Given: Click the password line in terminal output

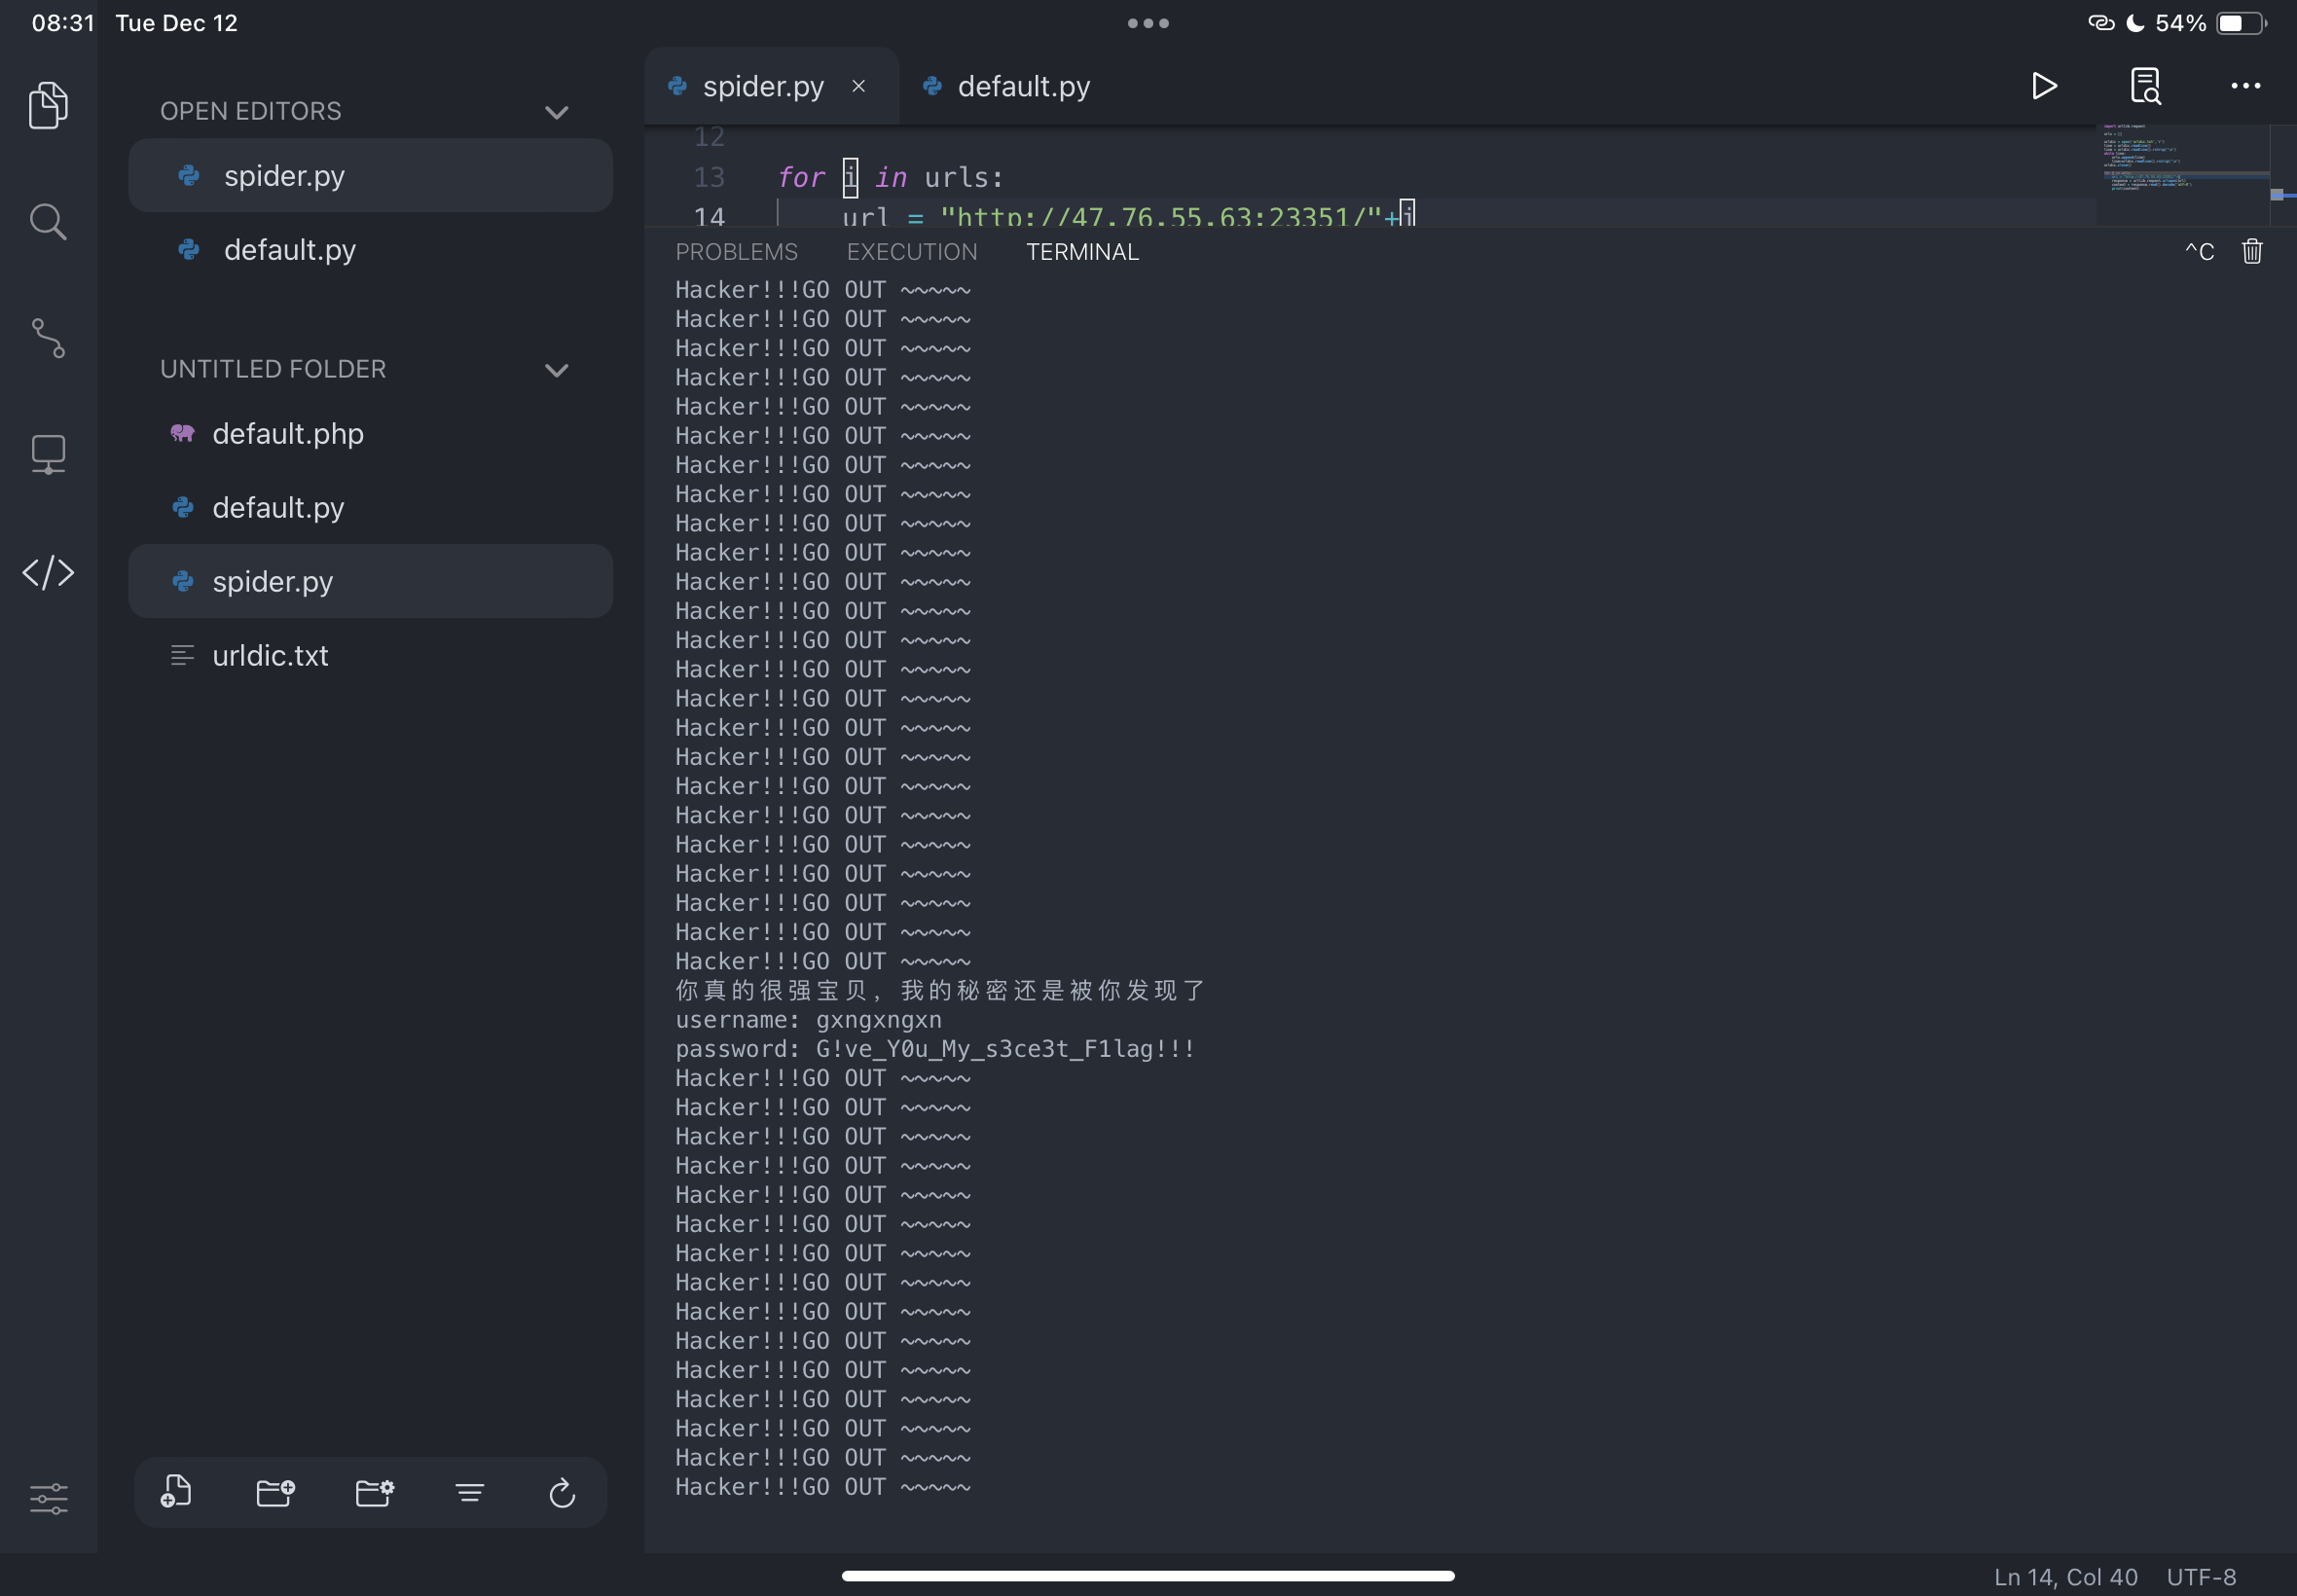Looking at the screenshot, I should 935,1049.
